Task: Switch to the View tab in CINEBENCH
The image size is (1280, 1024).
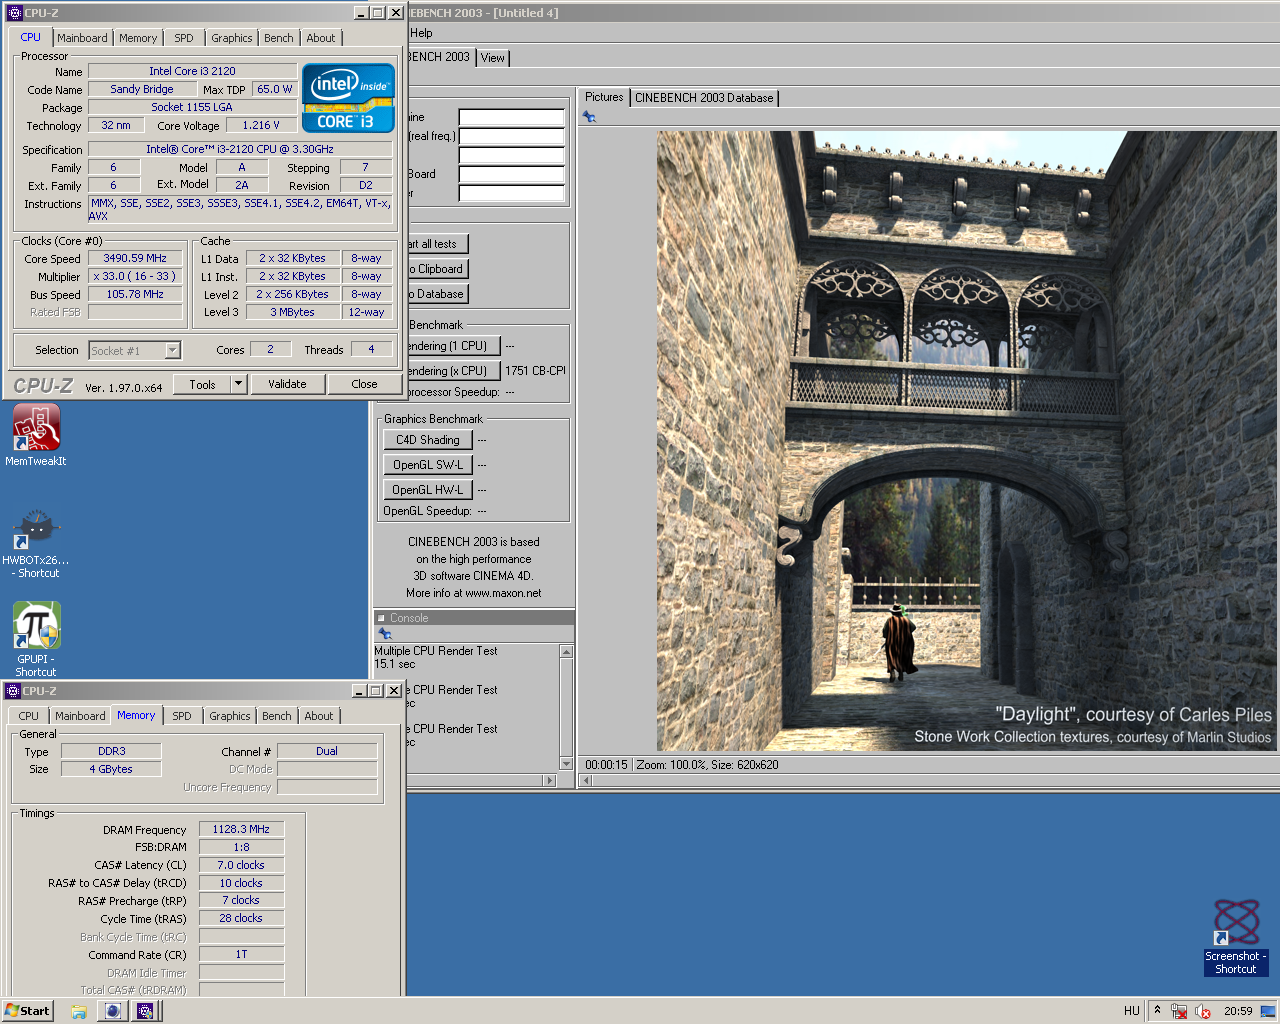Action: [x=493, y=58]
